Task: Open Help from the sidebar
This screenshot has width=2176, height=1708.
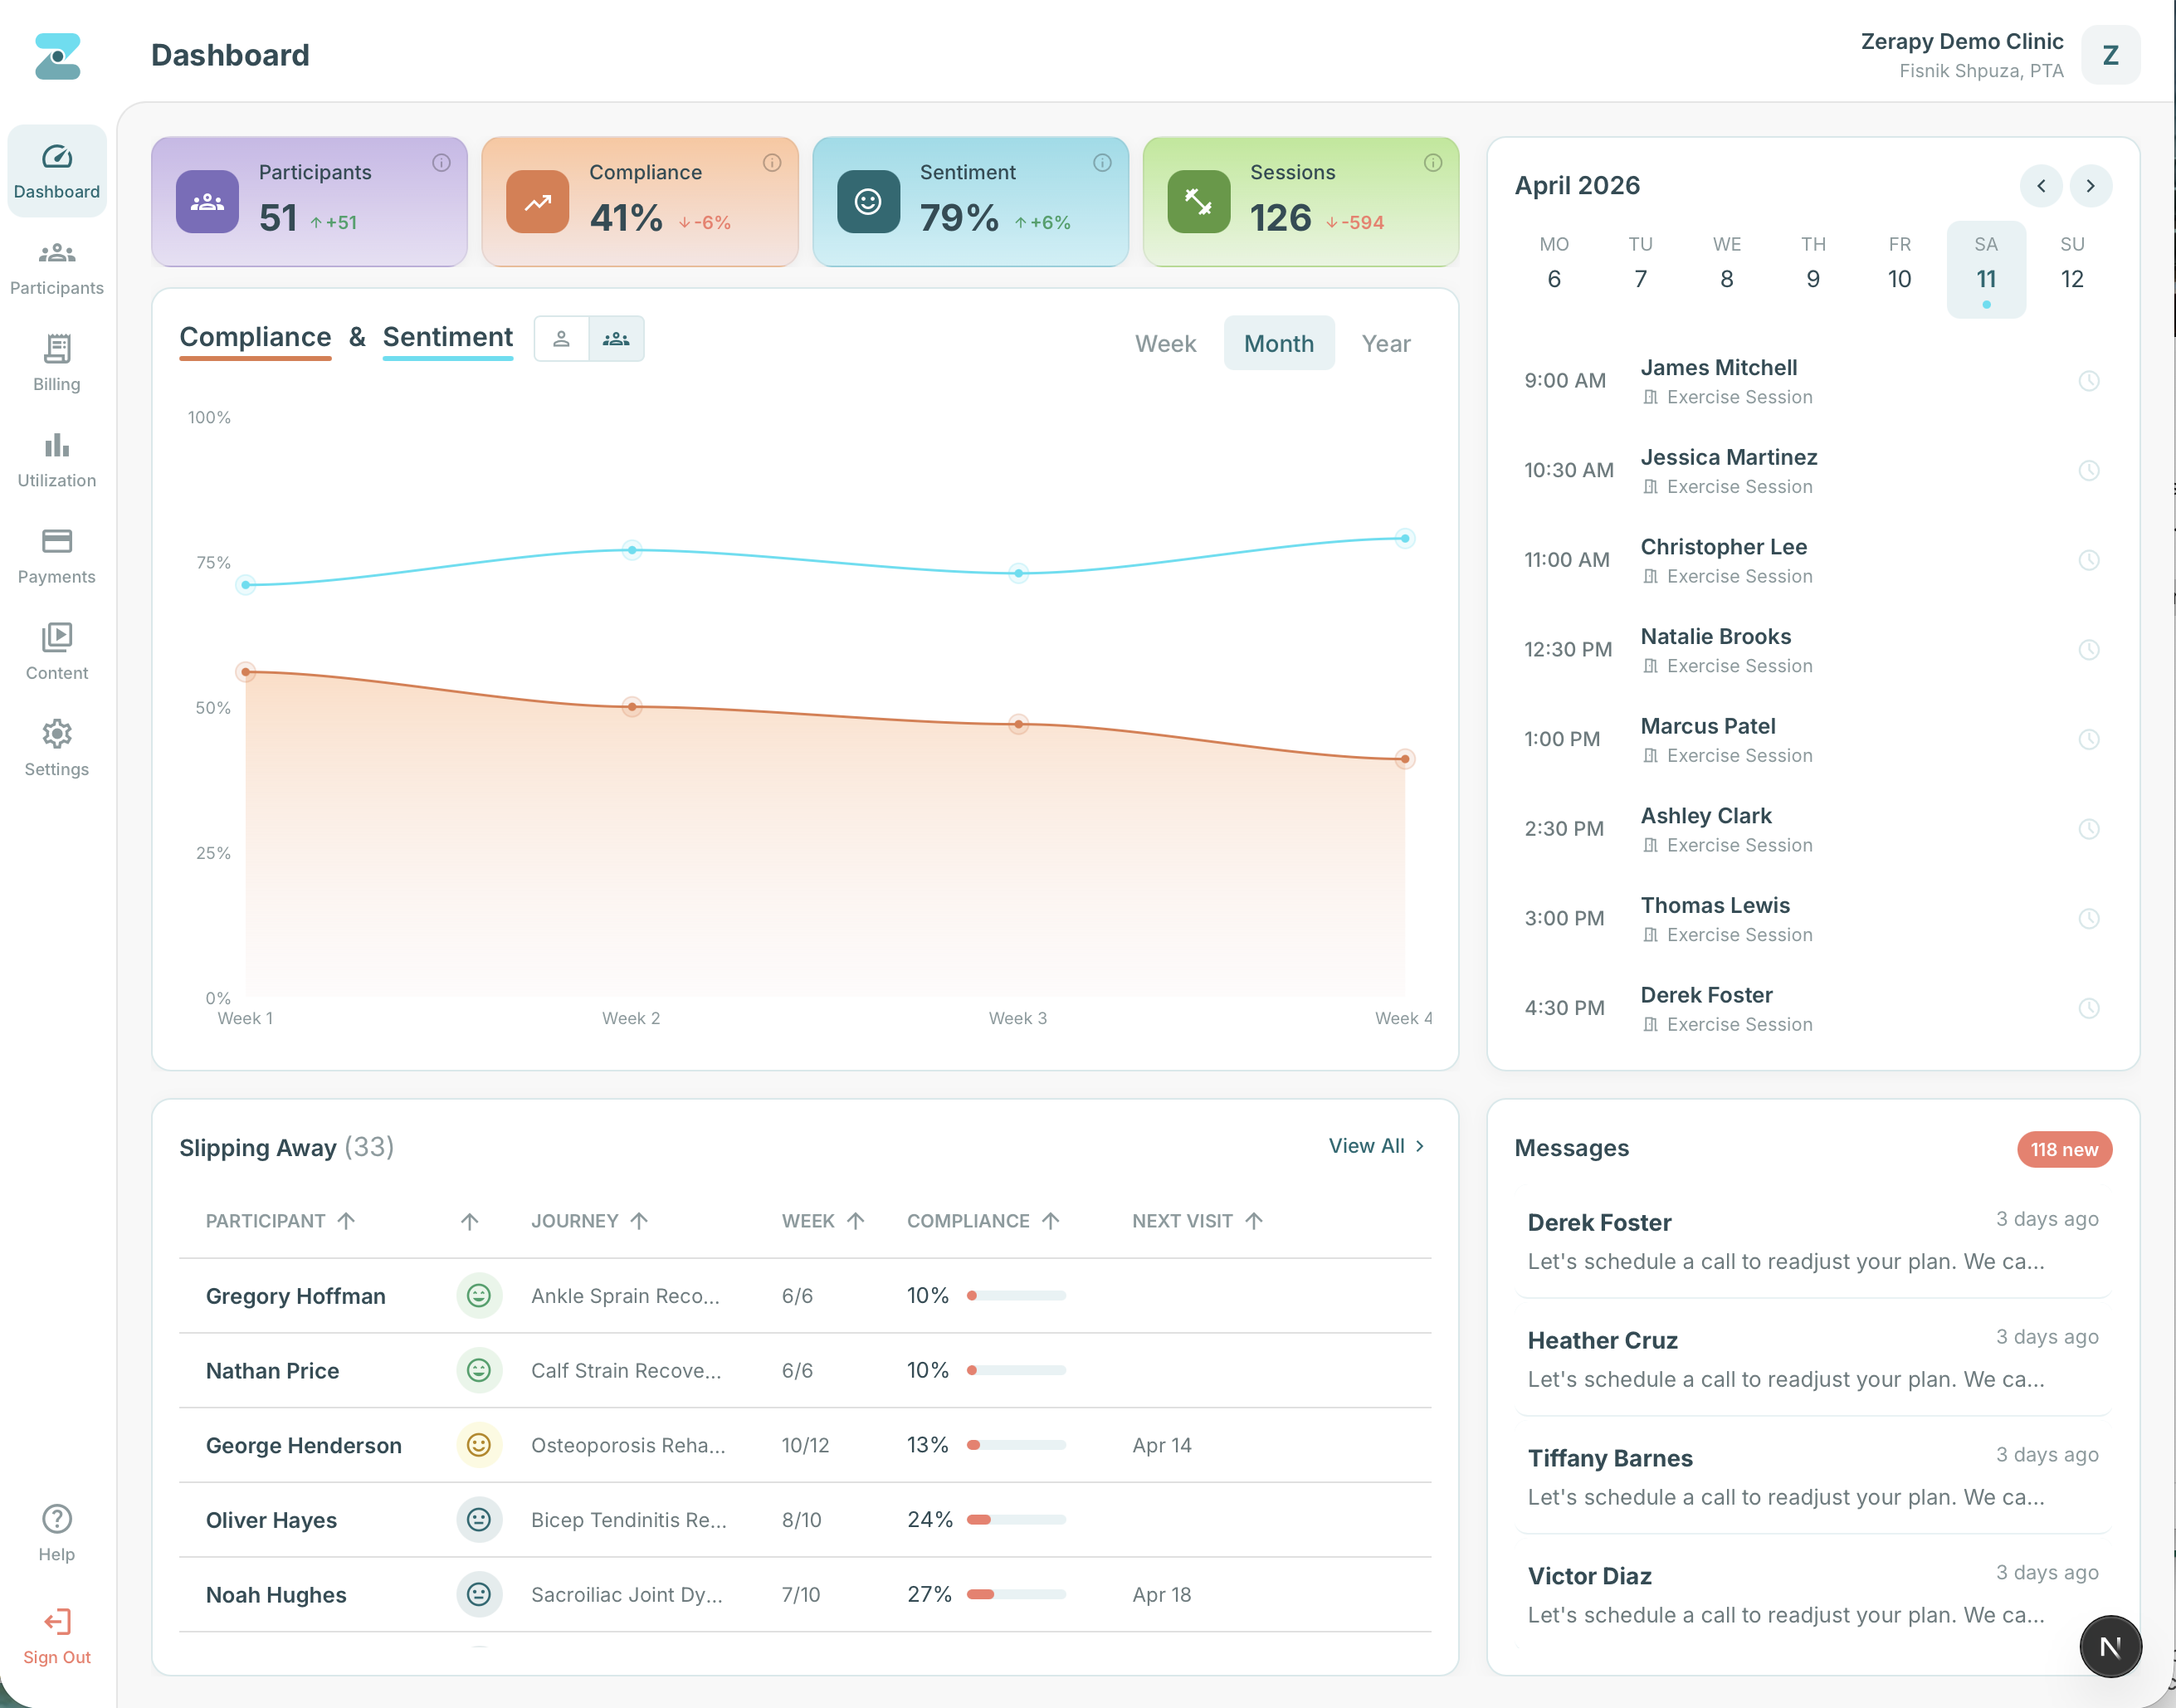Action: (56, 1530)
